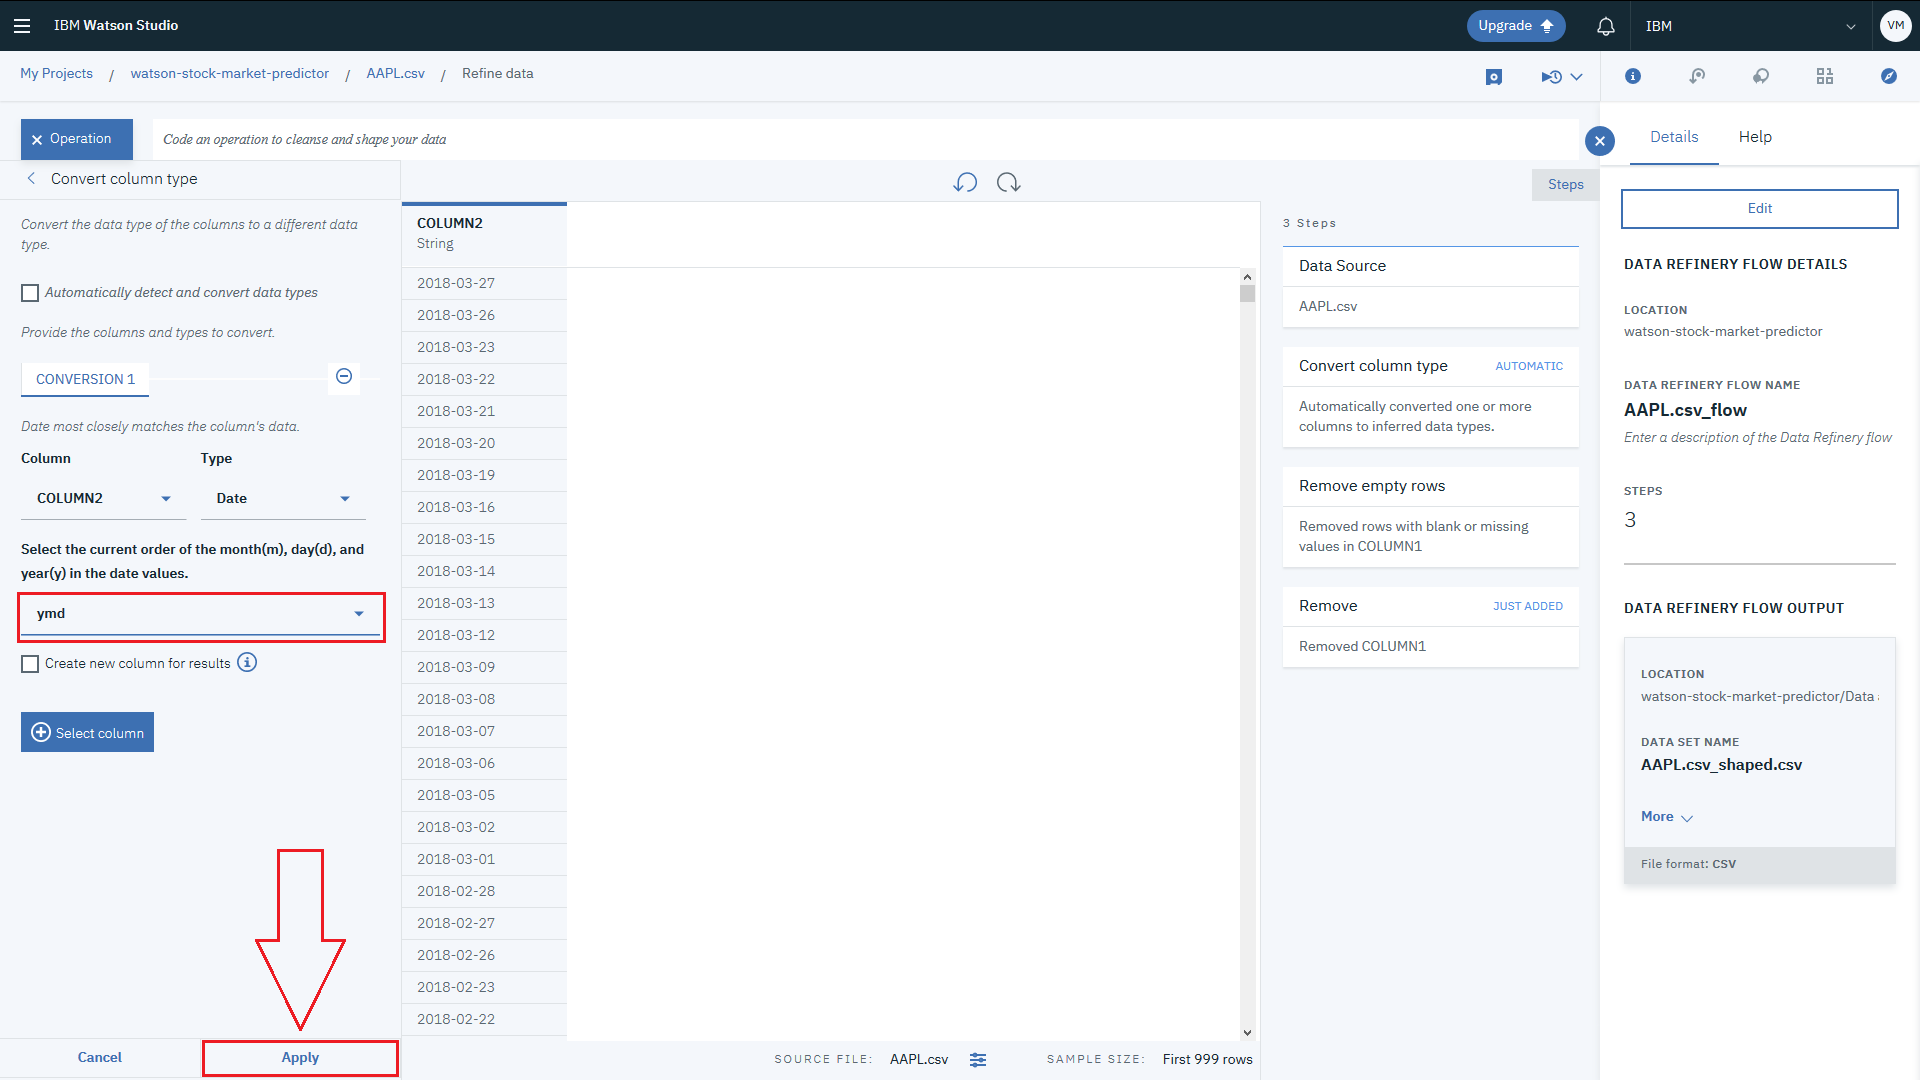The width and height of the screenshot is (1920, 1080).
Task: Click the sample size settings icon
Action: (978, 1059)
